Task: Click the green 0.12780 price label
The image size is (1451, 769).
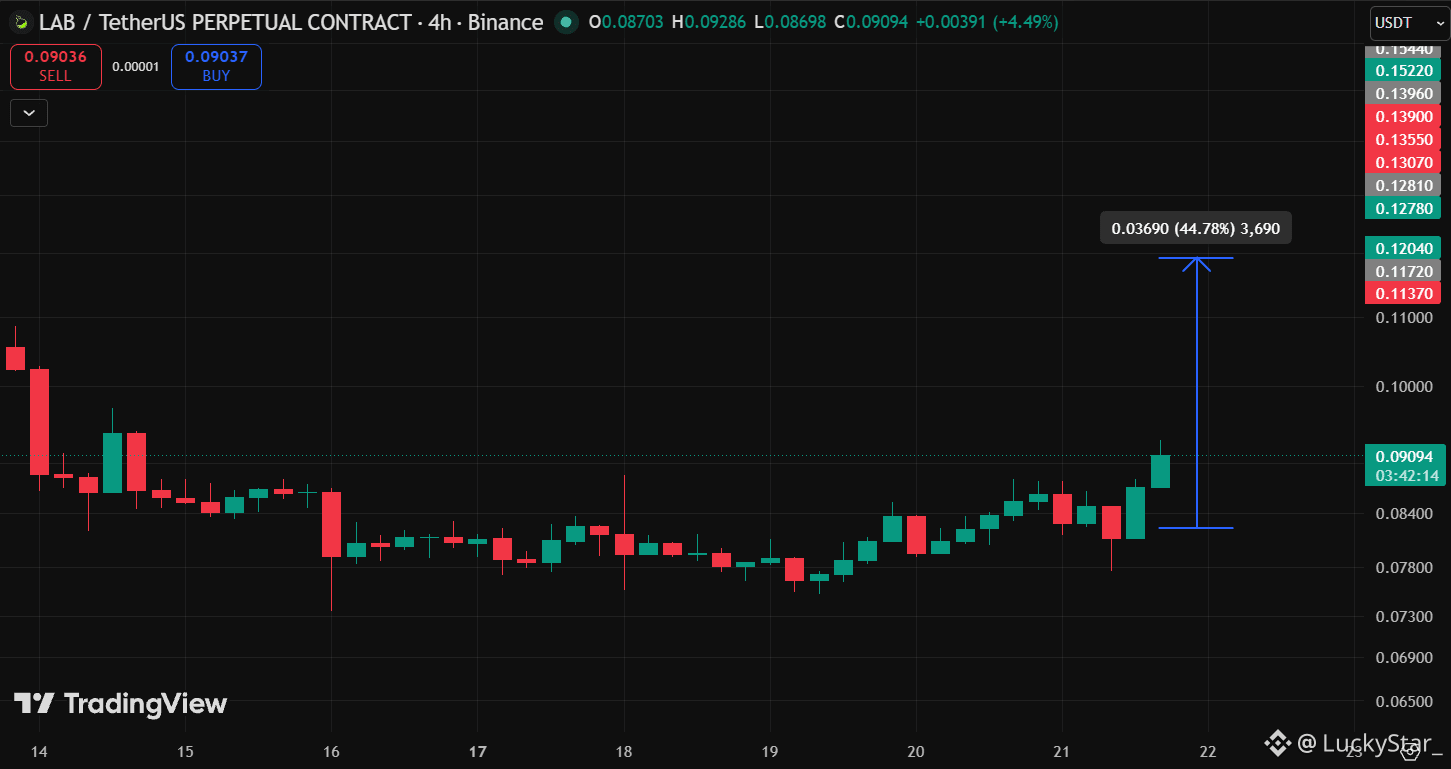Action: click(1403, 208)
